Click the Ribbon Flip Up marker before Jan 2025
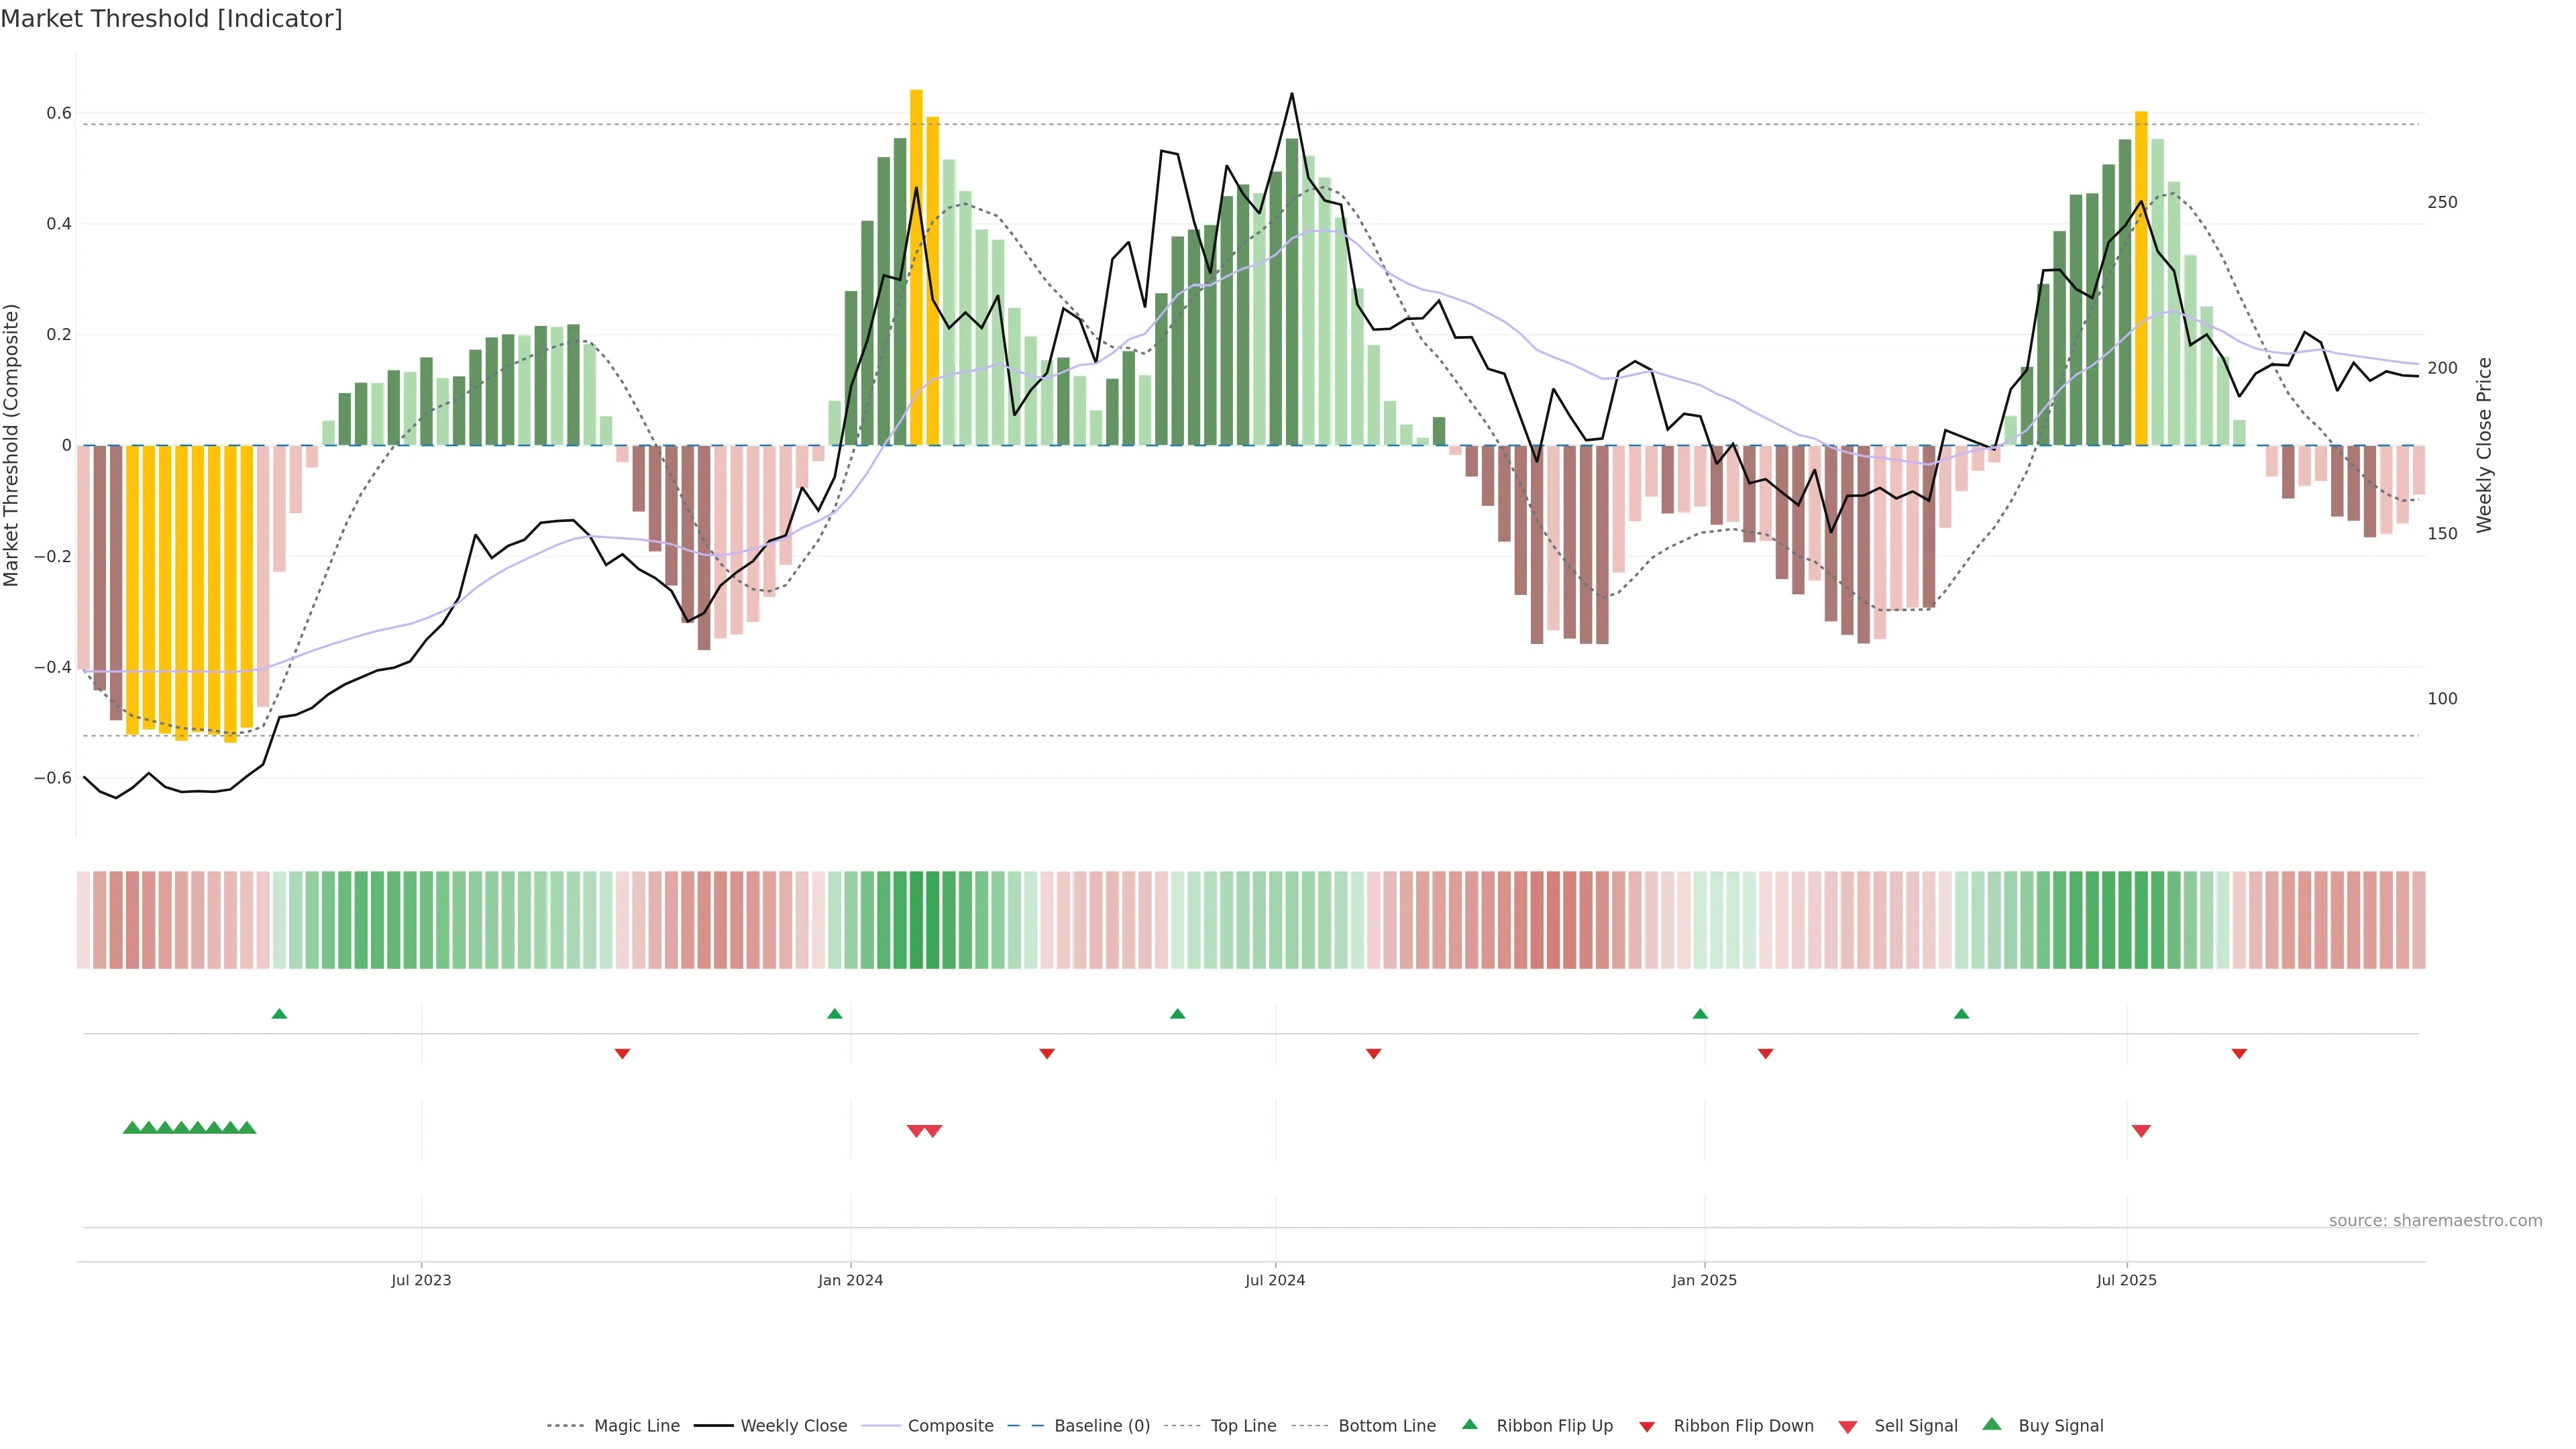The height and width of the screenshot is (1449, 2576). coord(1700,1014)
